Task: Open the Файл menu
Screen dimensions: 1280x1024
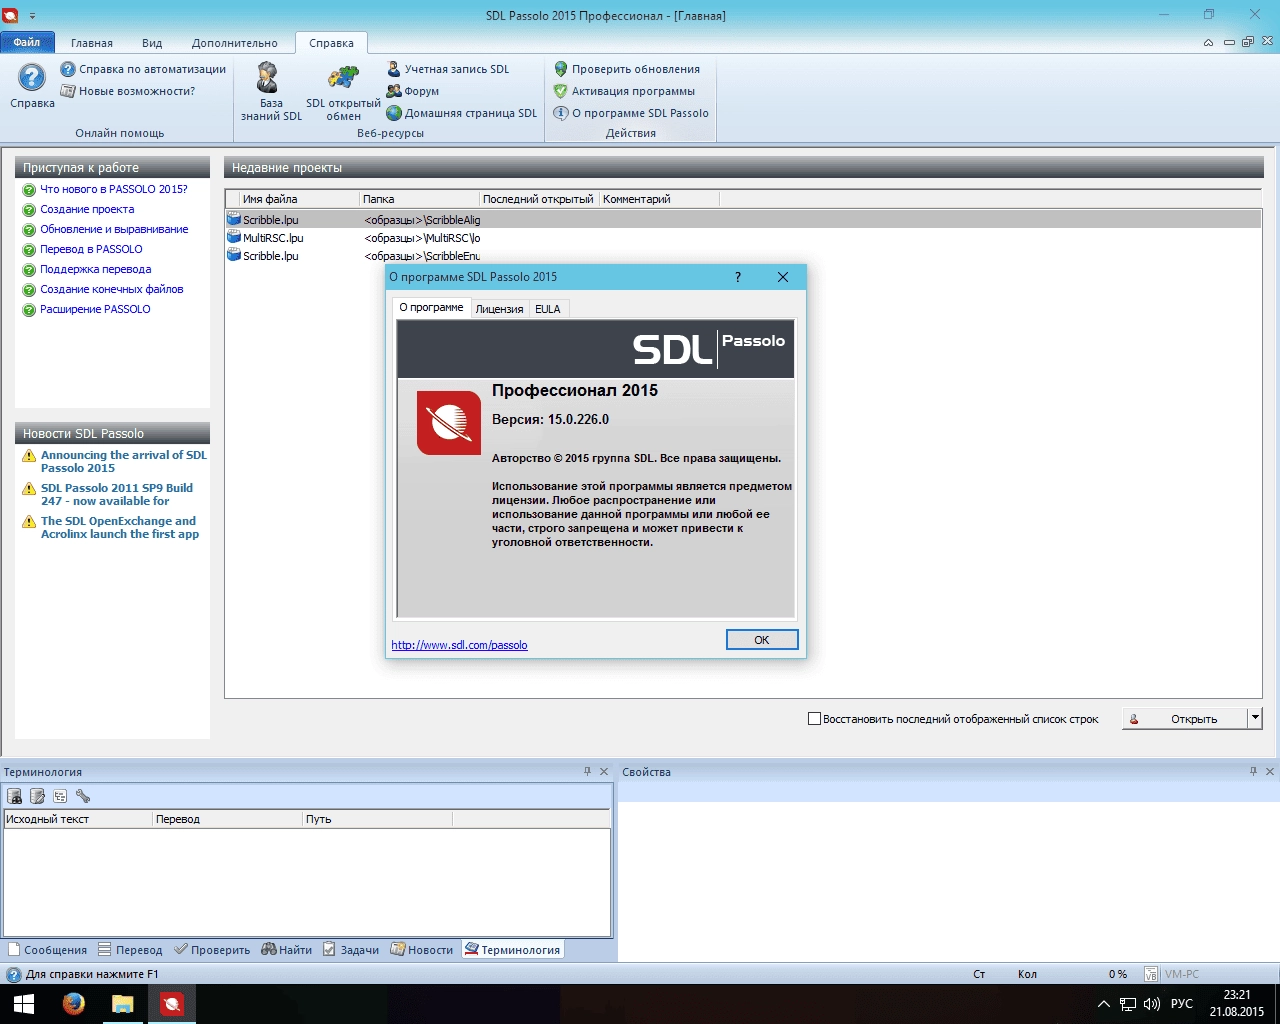Action: click(x=27, y=42)
